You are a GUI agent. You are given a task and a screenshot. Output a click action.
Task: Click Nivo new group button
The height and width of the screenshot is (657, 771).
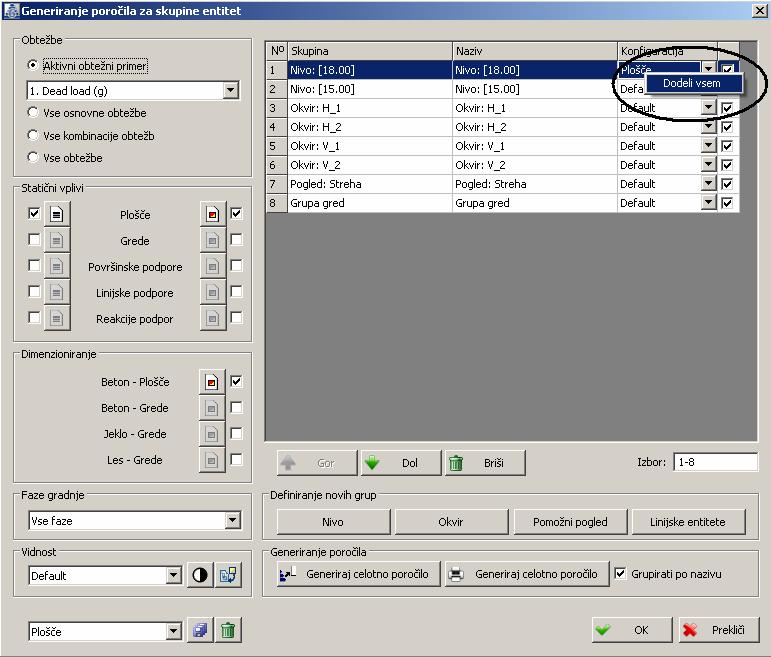(x=333, y=522)
